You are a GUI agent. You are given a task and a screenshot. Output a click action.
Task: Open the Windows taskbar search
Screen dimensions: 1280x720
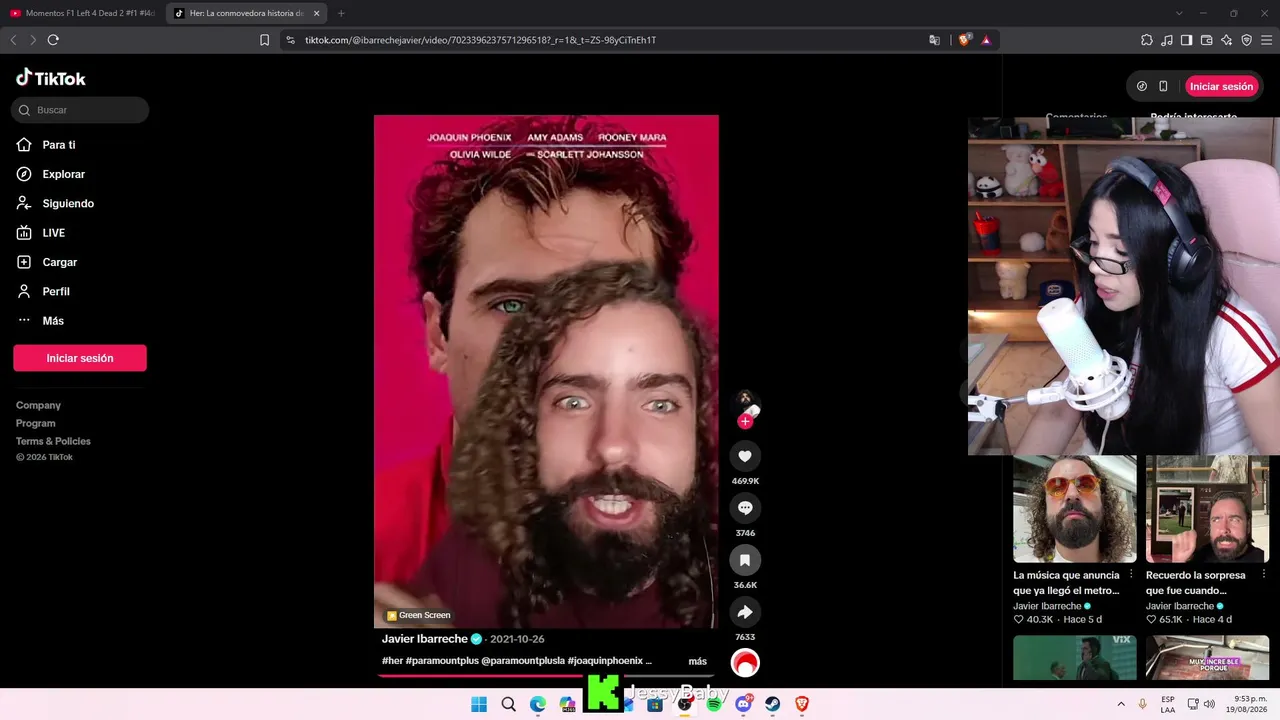[508, 704]
